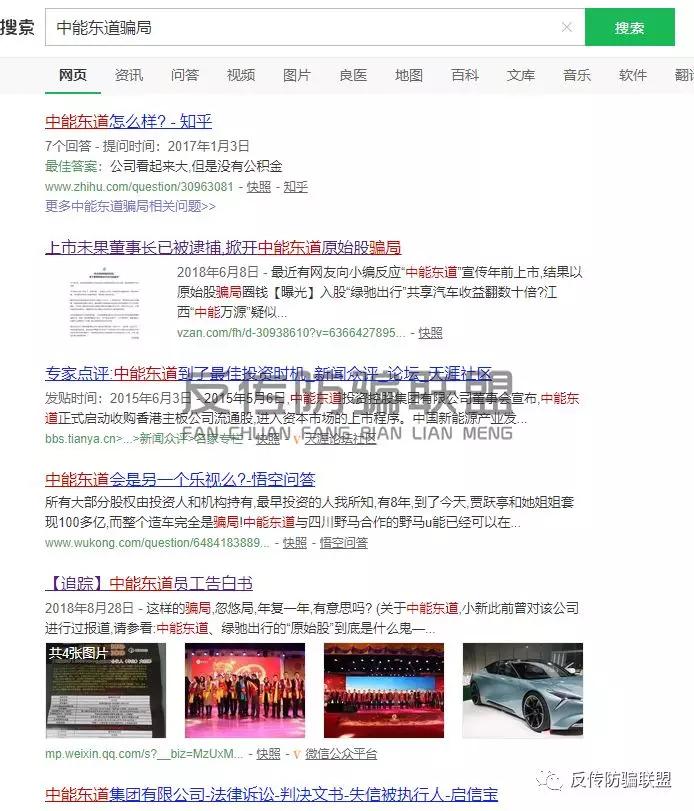694x811 pixels.
Task: Open 更多中能东道骗局相关问题>> link
Action: (130, 206)
